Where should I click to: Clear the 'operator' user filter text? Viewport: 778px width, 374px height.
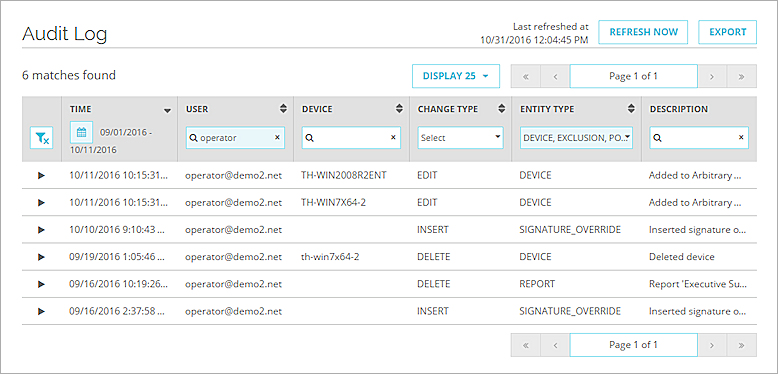[277, 138]
